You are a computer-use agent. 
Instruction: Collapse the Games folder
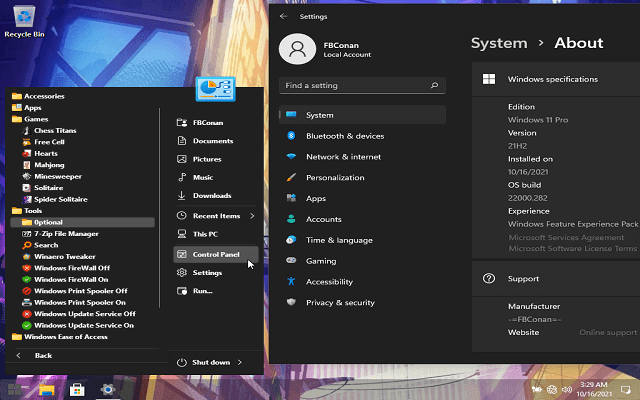pyautogui.click(x=30, y=119)
